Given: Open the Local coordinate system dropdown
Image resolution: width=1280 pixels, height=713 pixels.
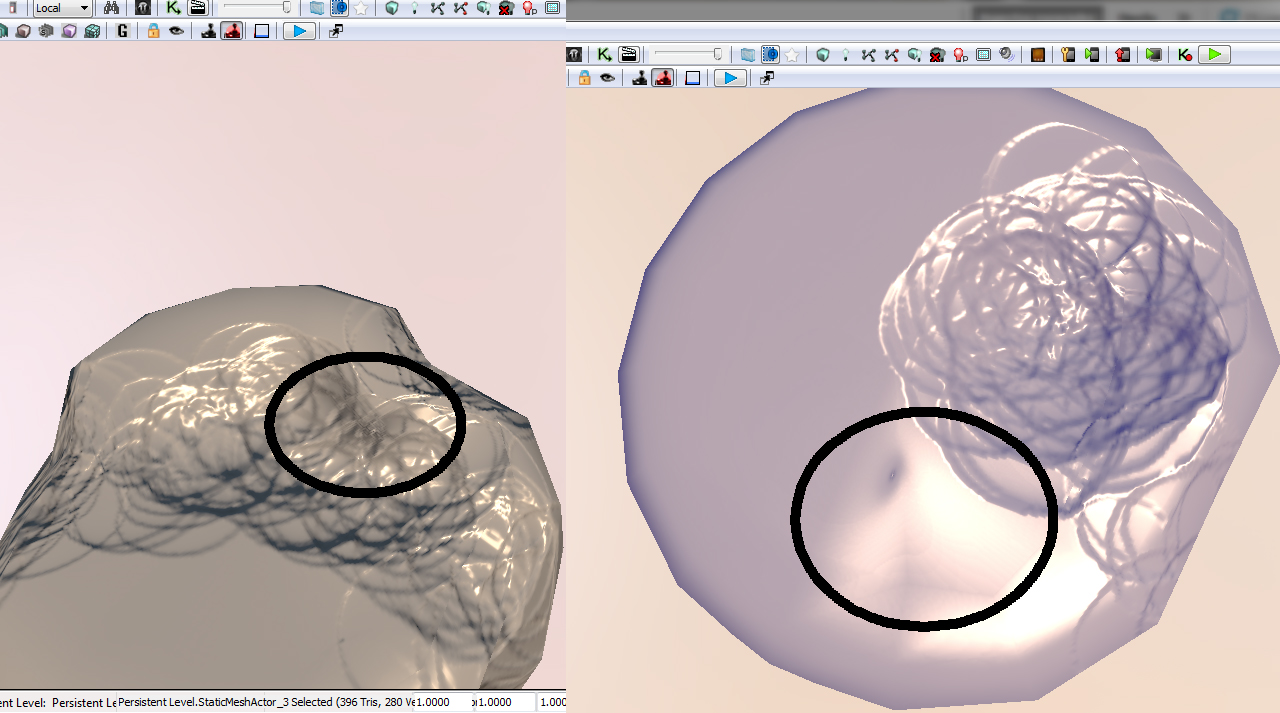Looking at the screenshot, I should tap(63, 8).
